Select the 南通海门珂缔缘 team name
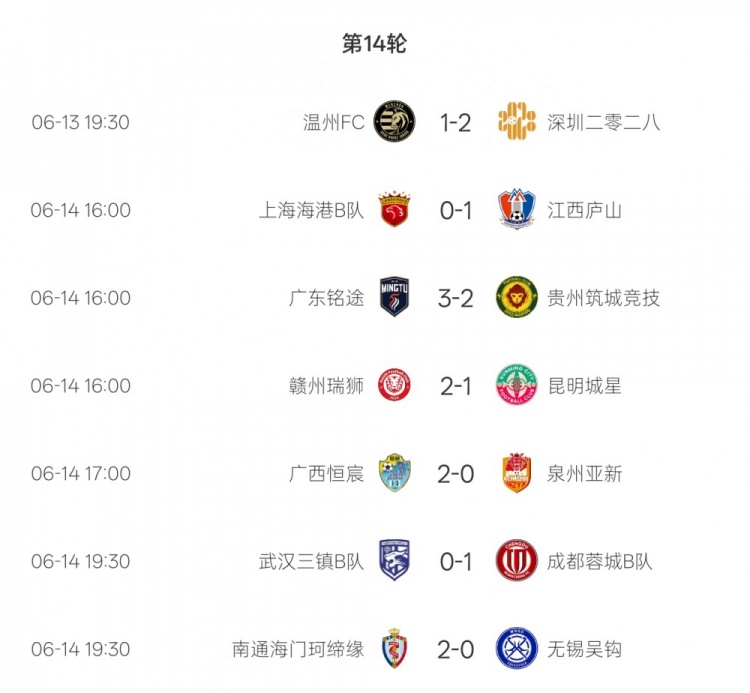Image resolution: width=750 pixels, height=693 pixels. coord(297,649)
